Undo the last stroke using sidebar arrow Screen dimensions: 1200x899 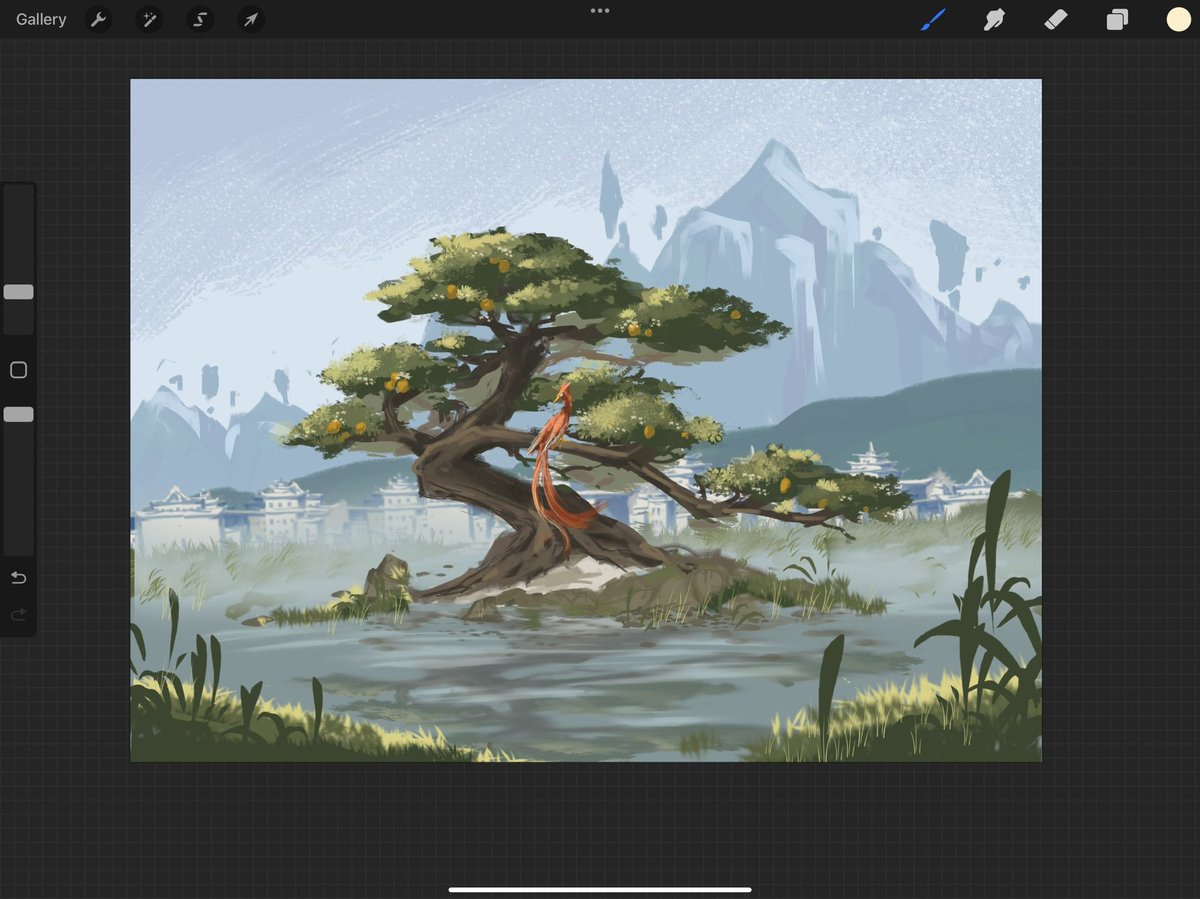click(18, 578)
